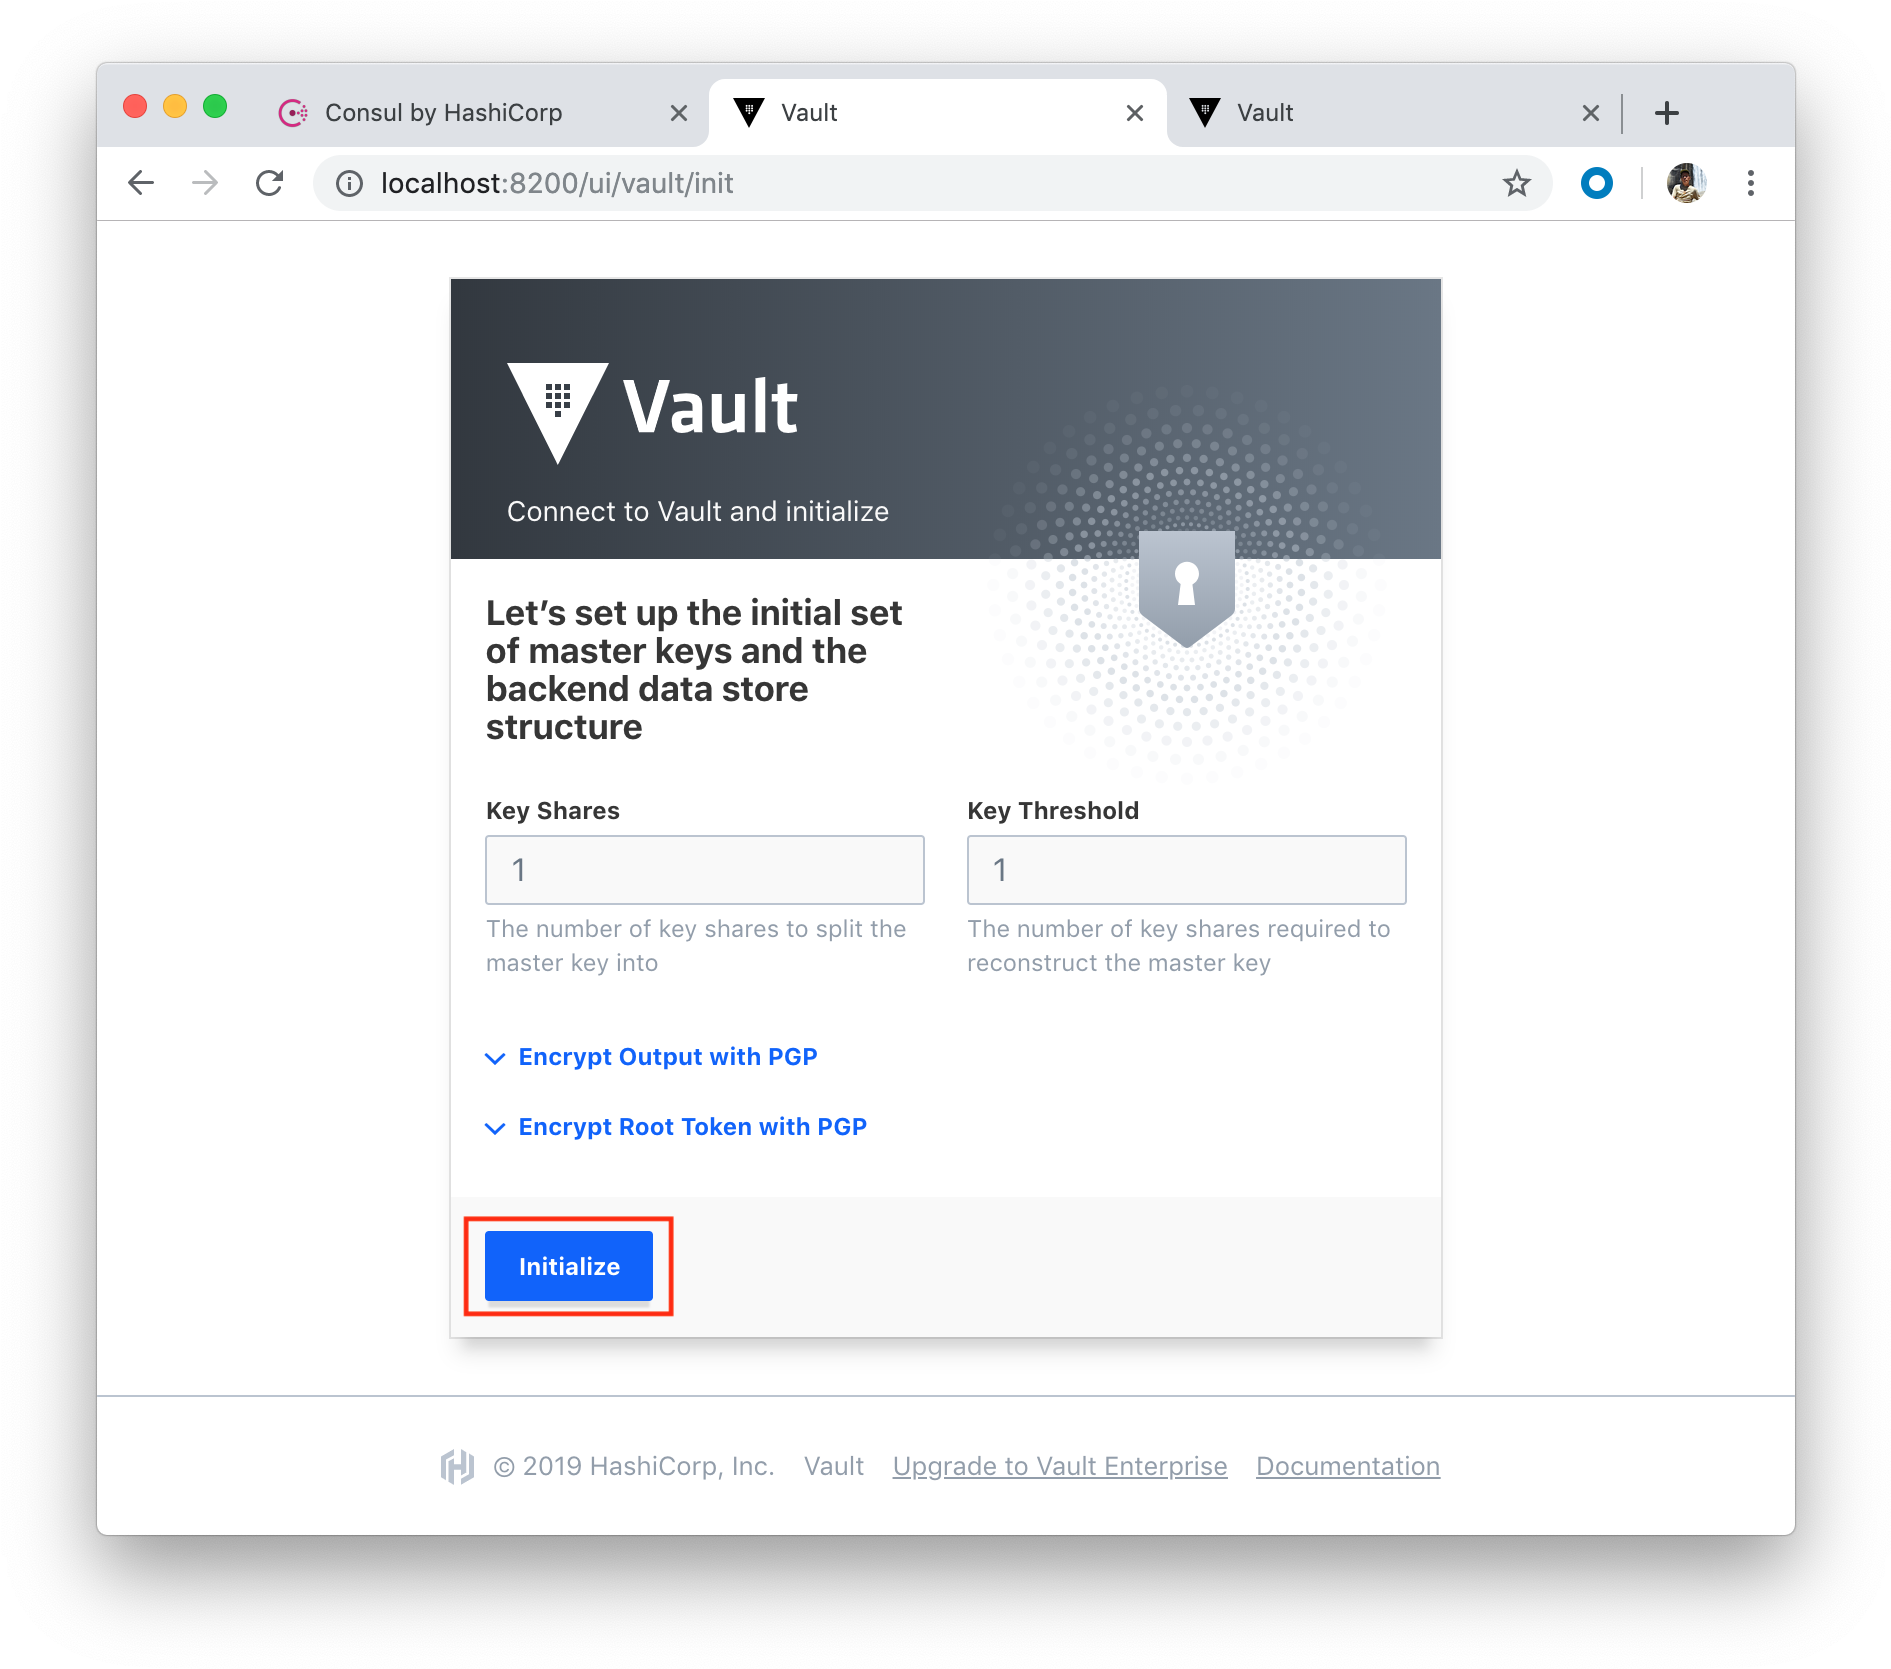
Task: Open the Chrome three-dot menu
Action: coord(1750,183)
